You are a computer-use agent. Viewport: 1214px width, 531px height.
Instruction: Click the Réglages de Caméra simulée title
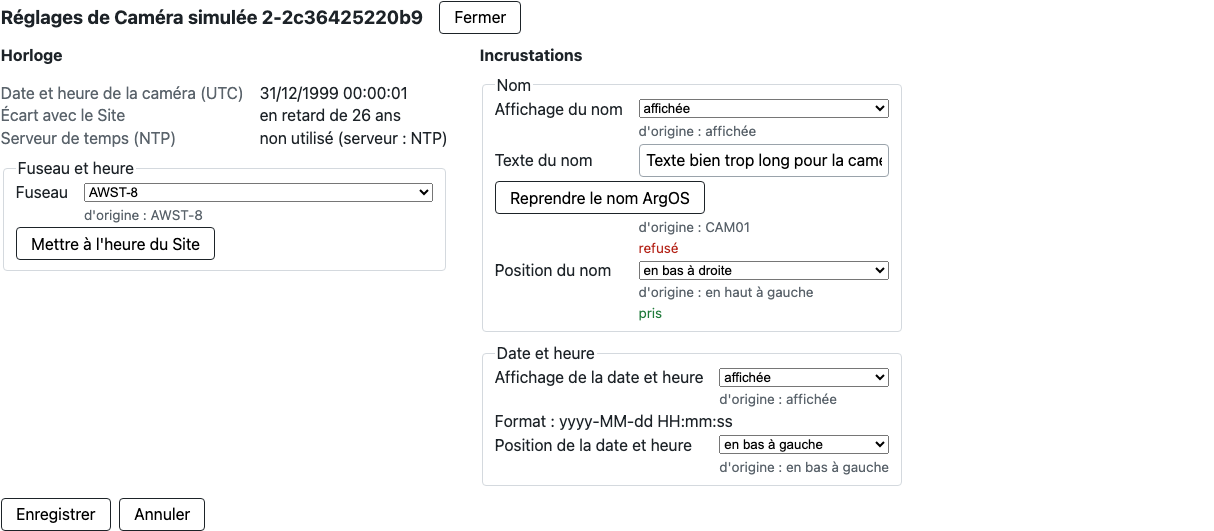point(212,17)
